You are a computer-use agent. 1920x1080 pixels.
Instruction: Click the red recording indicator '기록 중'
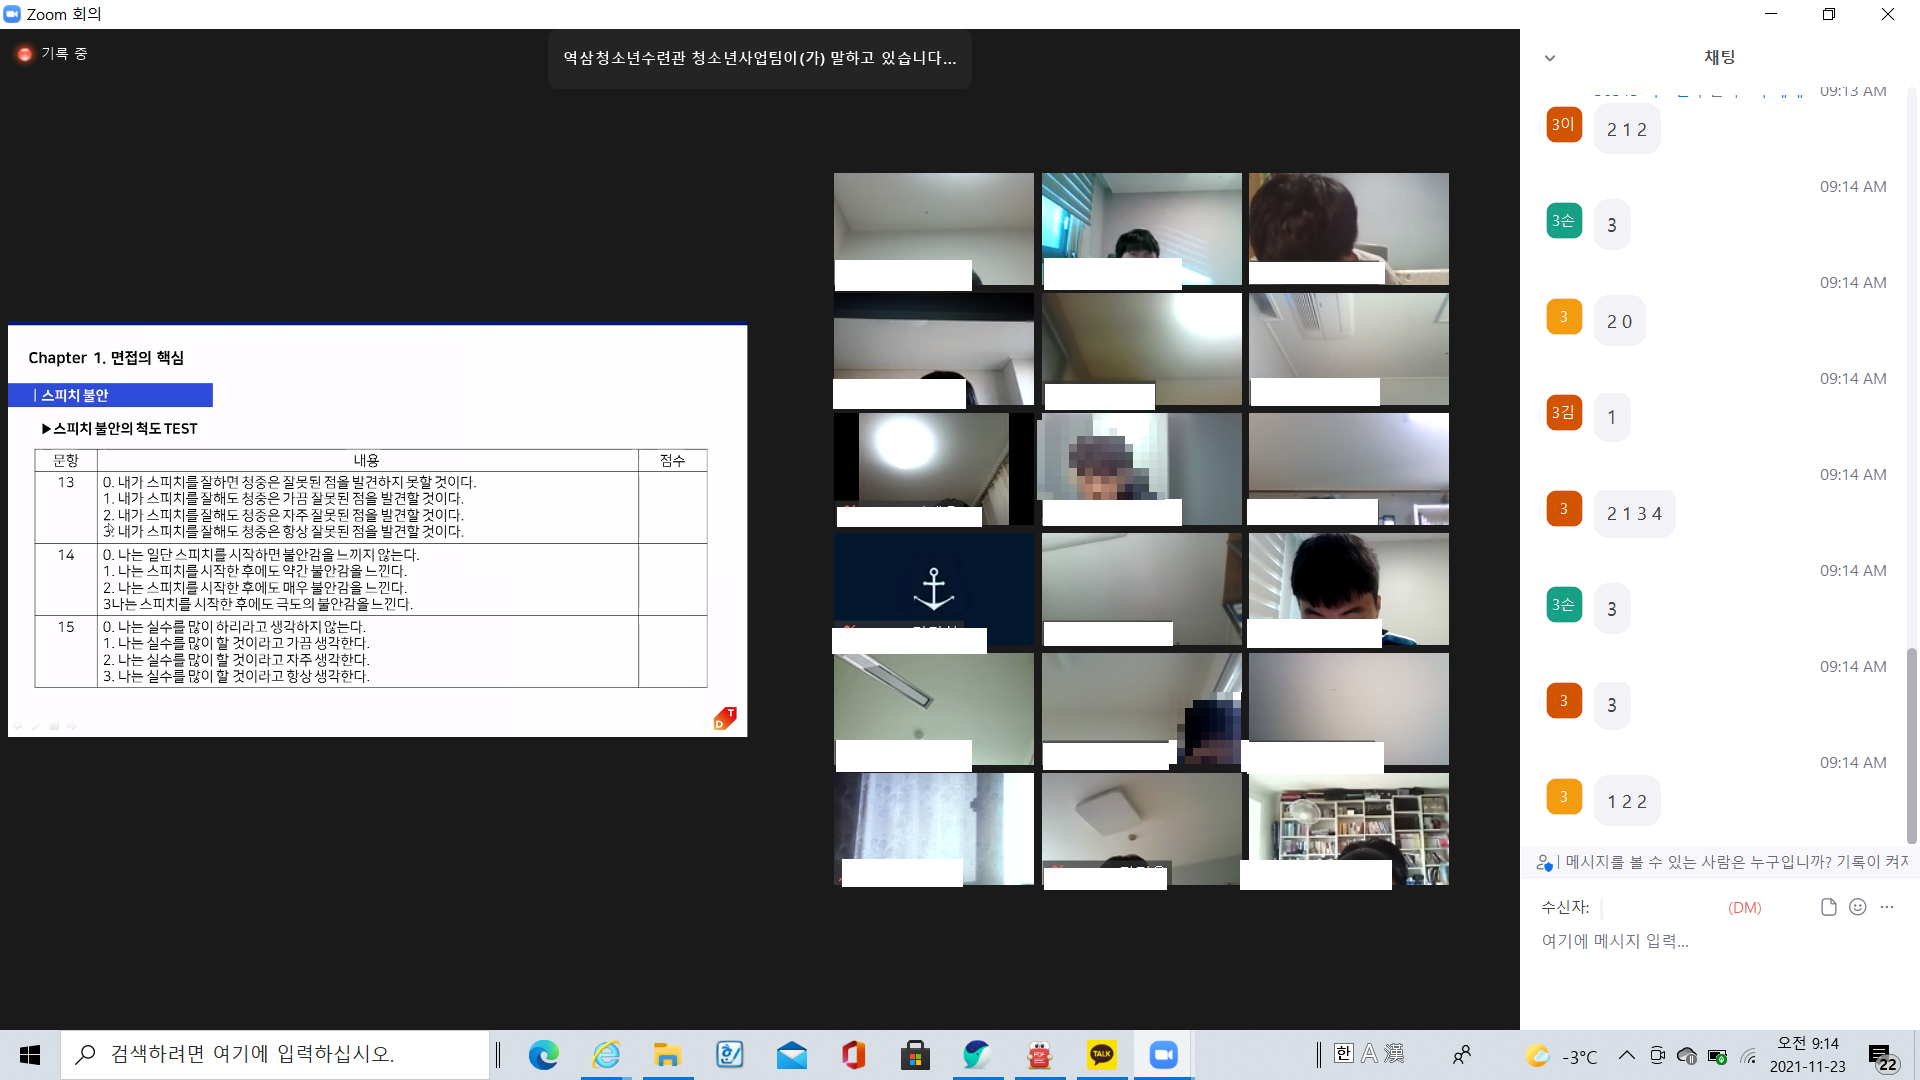pyautogui.click(x=53, y=54)
